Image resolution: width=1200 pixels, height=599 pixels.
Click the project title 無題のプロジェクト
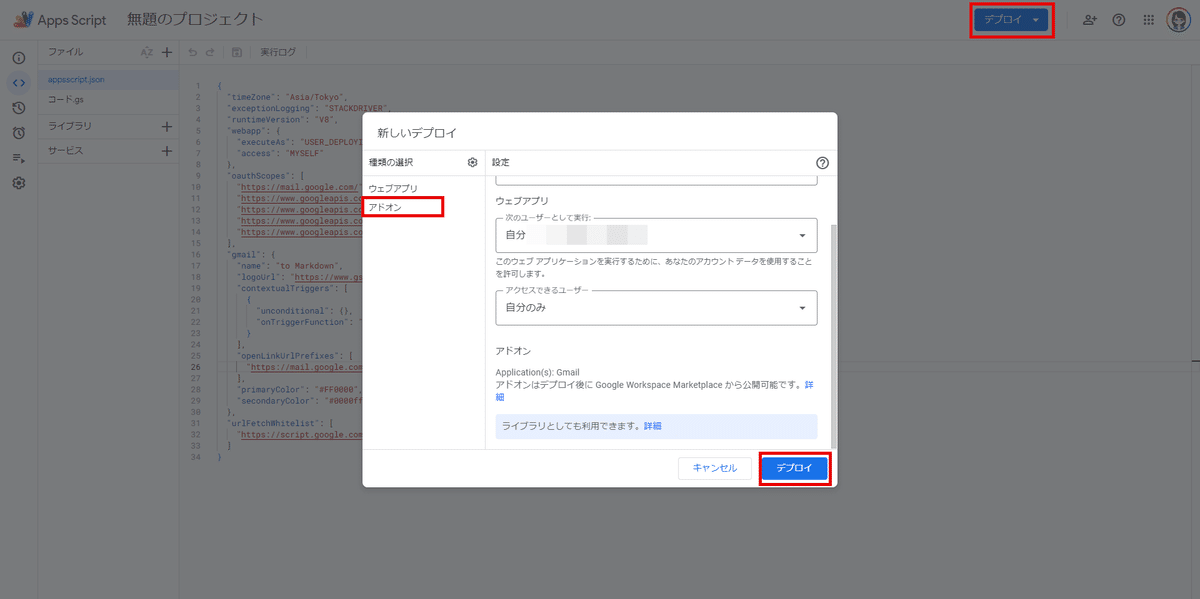coord(196,20)
